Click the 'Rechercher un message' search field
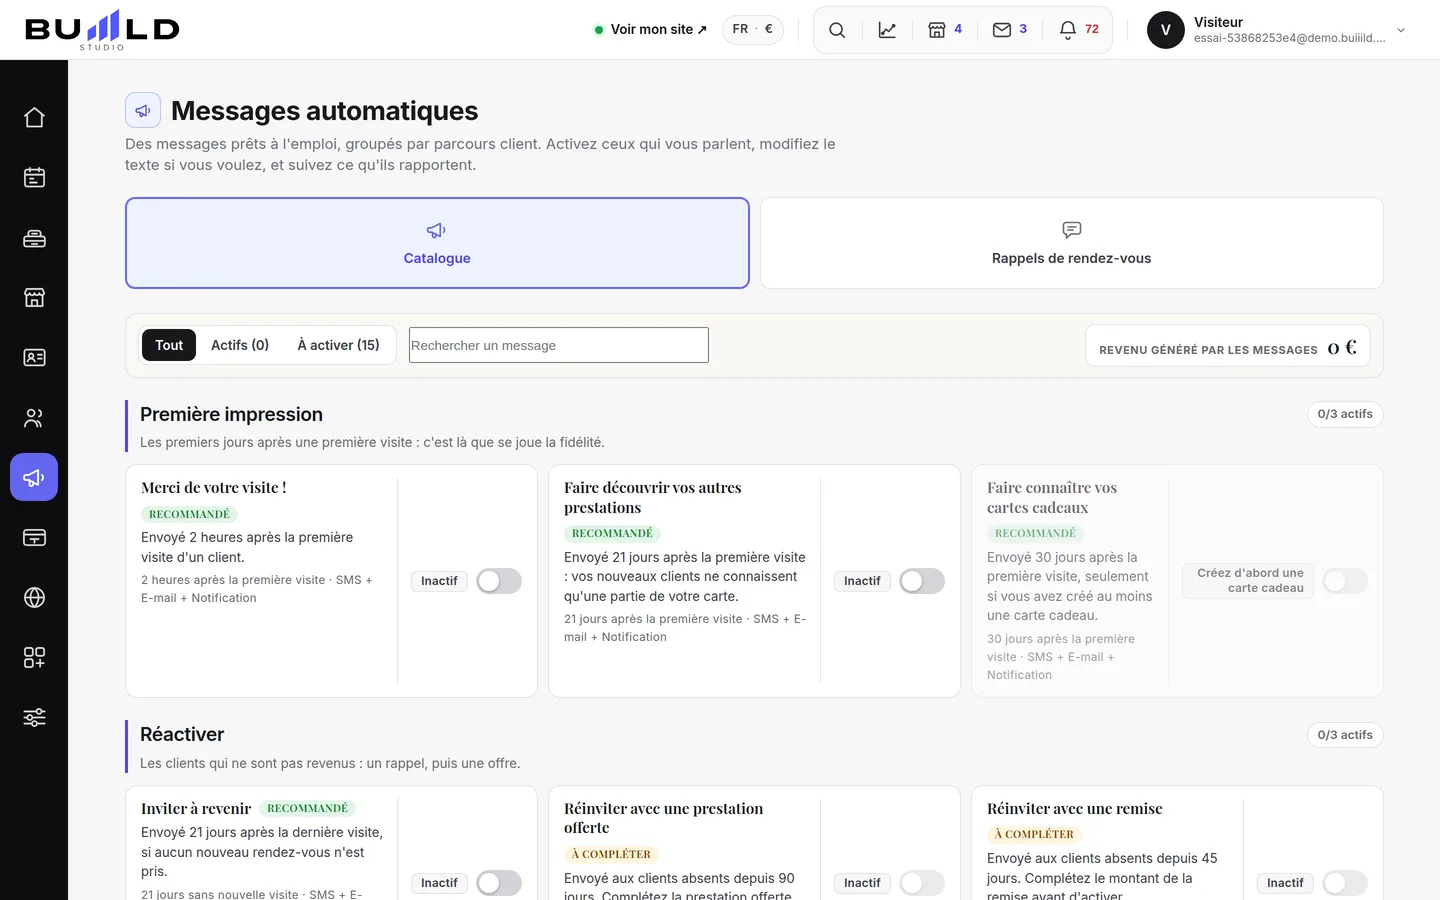Screen dimensions: 1440x900 pyautogui.click(x=559, y=345)
